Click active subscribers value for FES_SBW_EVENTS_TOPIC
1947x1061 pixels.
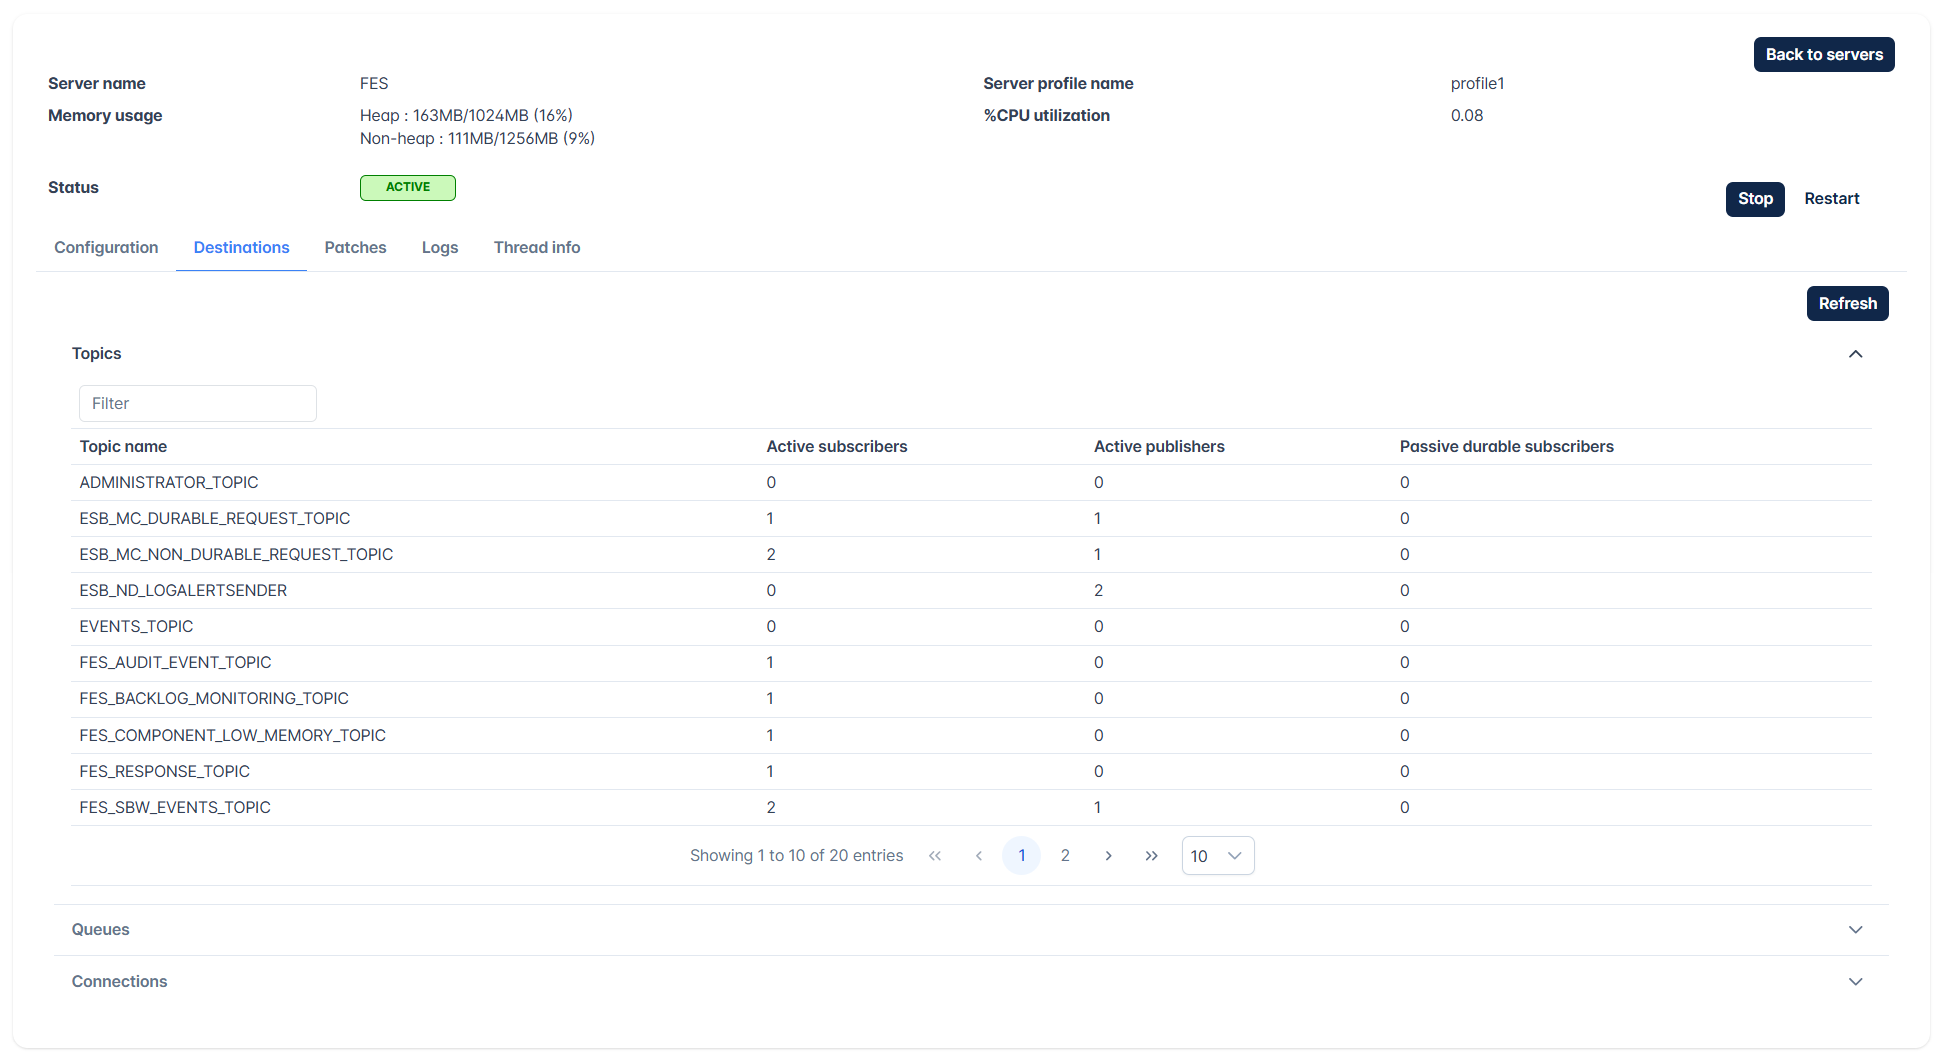click(x=771, y=808)
